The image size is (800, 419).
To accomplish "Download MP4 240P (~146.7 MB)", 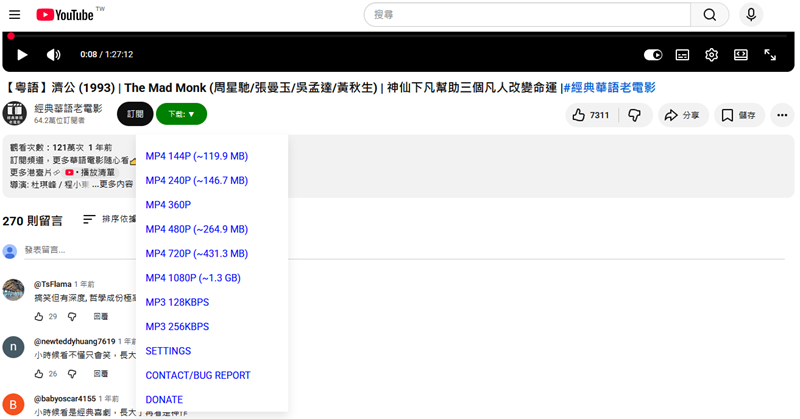I will click(x=196, y=181).
